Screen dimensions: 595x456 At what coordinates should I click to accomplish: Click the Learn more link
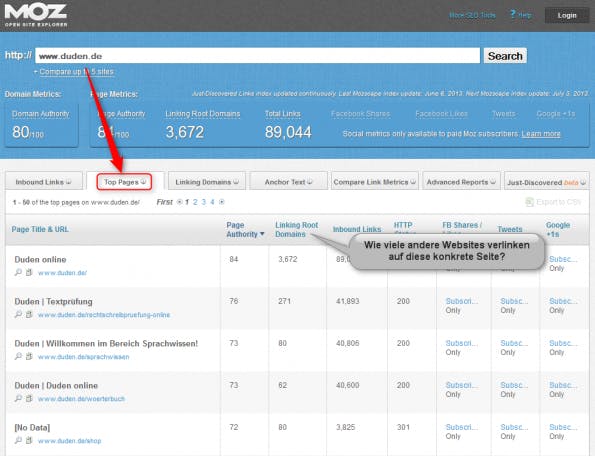click(541, 134)
